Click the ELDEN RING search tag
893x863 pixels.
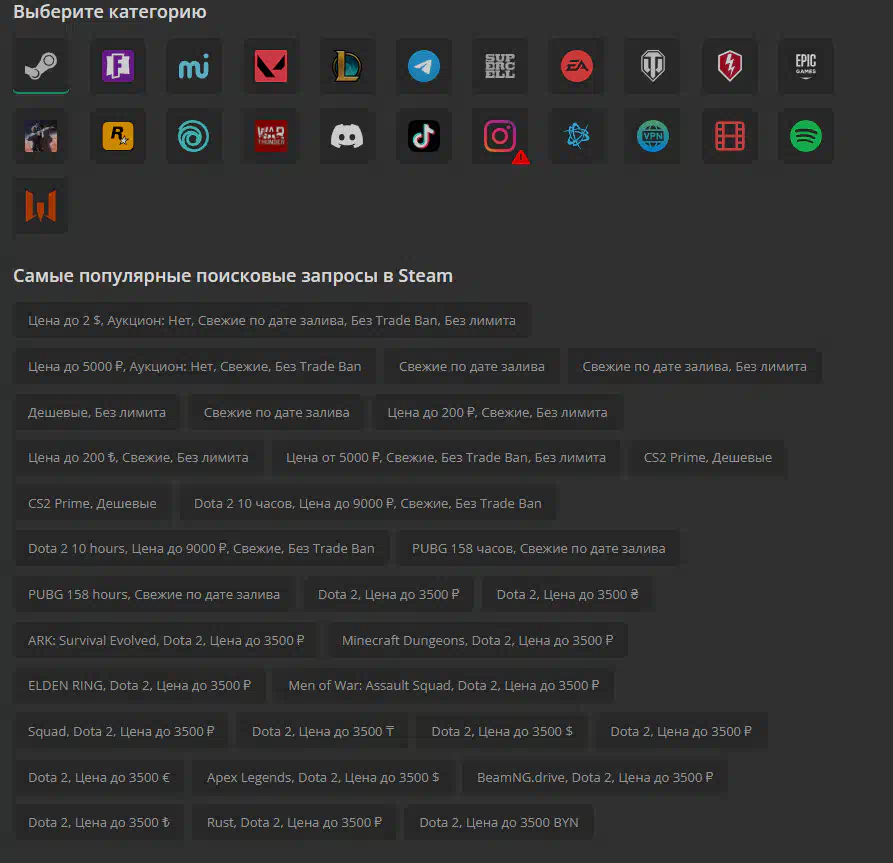[140, 685]
